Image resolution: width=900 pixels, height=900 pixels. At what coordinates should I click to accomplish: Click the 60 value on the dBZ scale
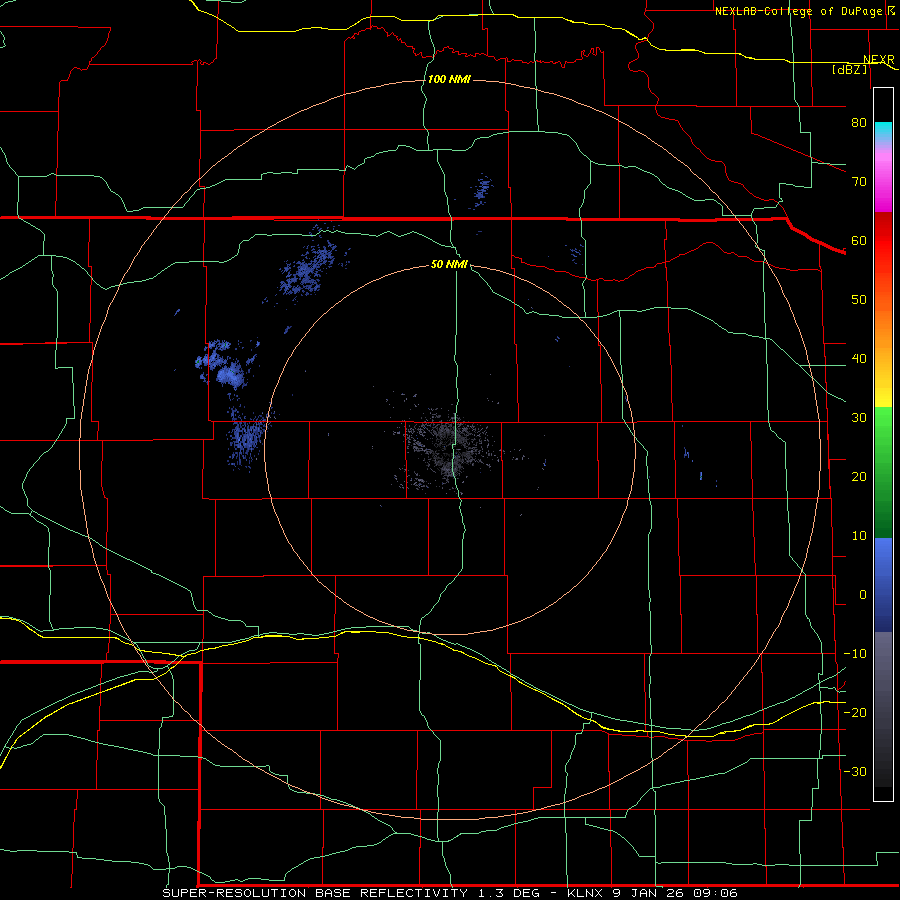pyautogui.click(x=859, y=241)
